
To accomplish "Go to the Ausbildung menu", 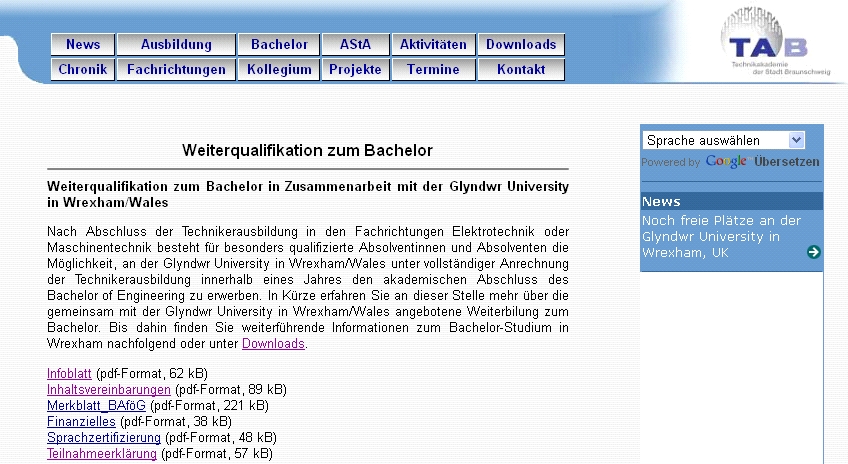I will [176, 44].
